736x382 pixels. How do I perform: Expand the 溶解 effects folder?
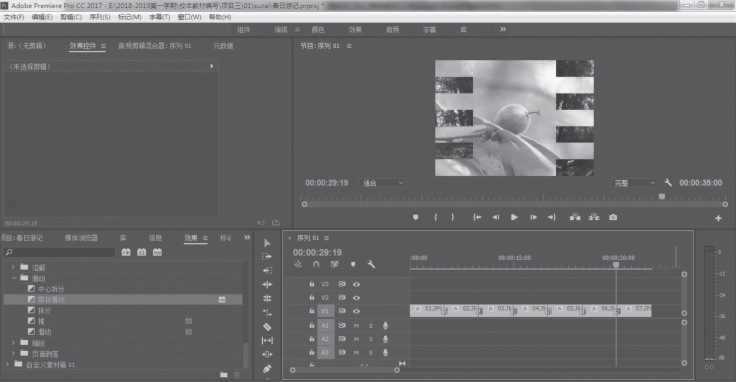coord(13,267)
